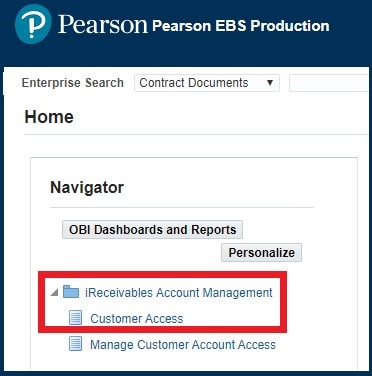Open the Contract Documents search category dropdown
This screenshot has height=376, width=372.
point(207,83)
